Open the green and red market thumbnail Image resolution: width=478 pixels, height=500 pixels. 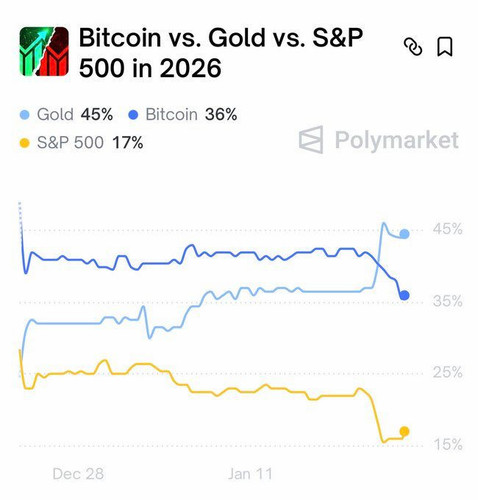point(44,51)
